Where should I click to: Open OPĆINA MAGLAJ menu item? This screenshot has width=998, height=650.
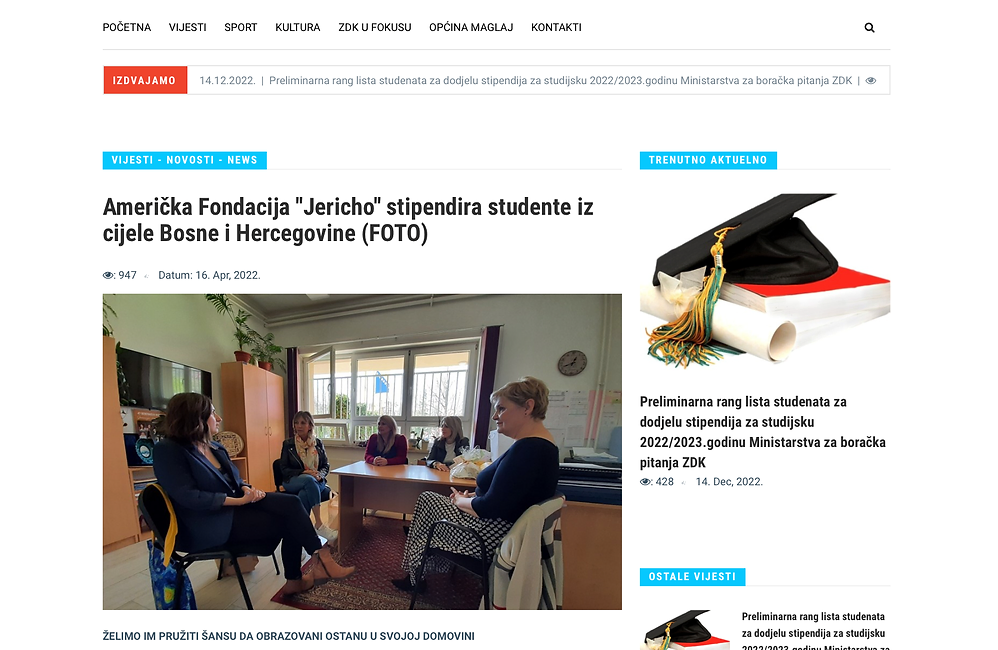coord(471,27)
